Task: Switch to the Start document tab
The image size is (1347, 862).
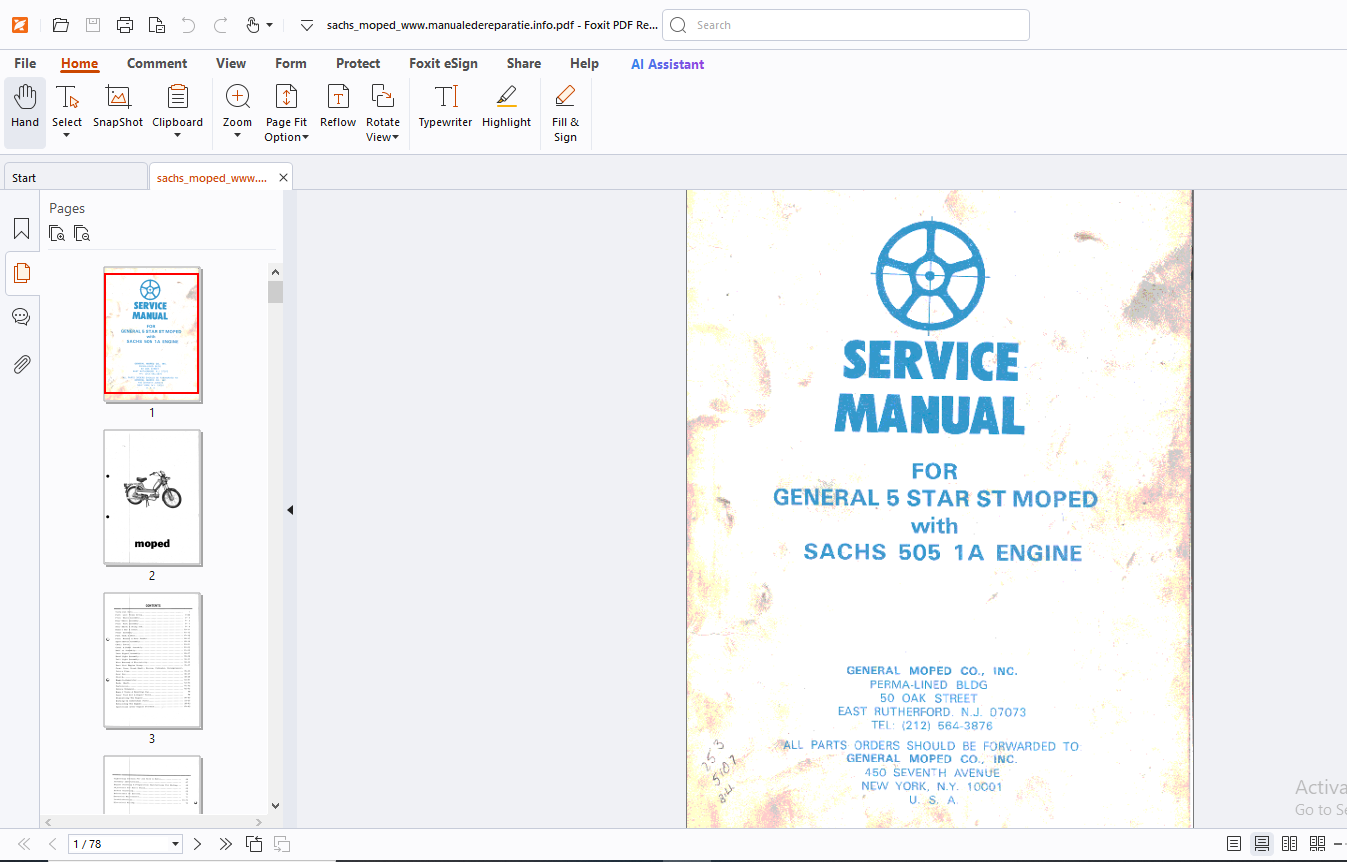Action: pos(75,177)
